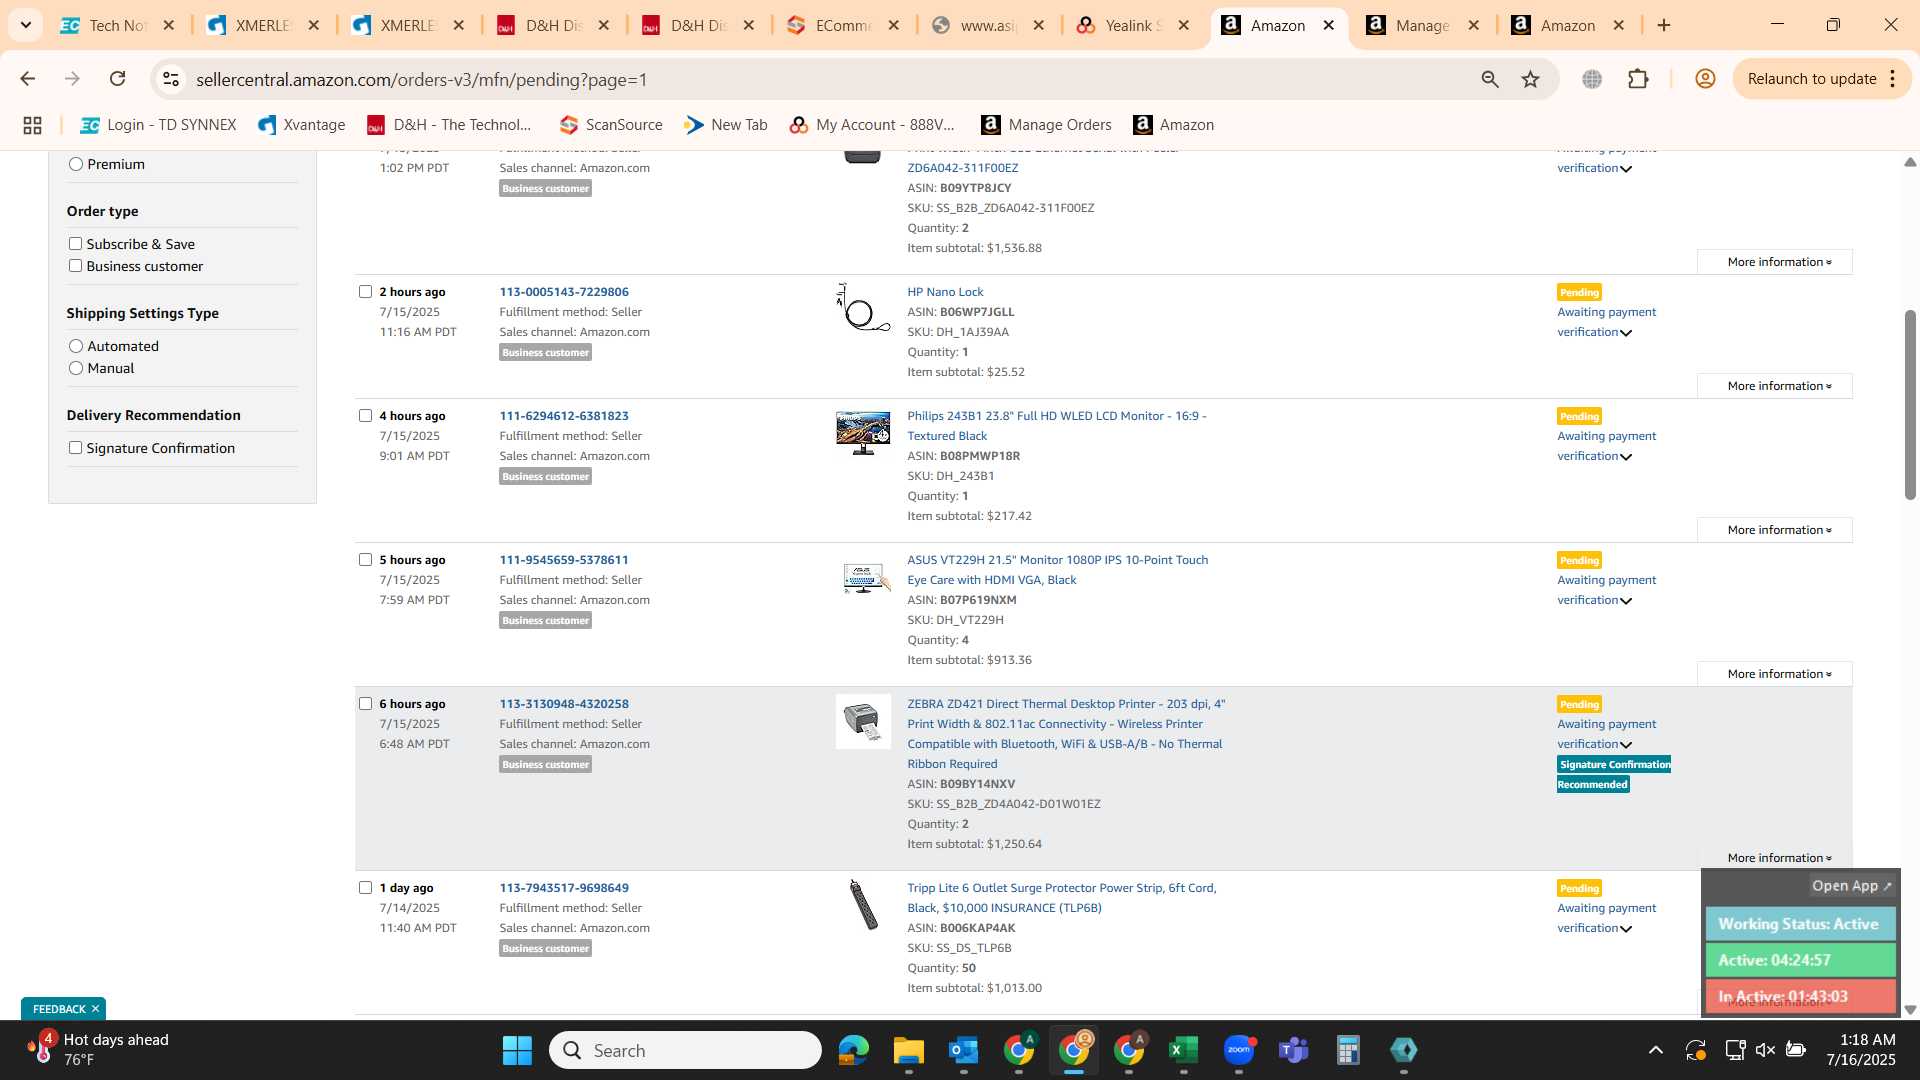This screenshot has height=1080, width=1920.
Task: Open the Chrome three-dot menu
Action: coord(1893,79)
